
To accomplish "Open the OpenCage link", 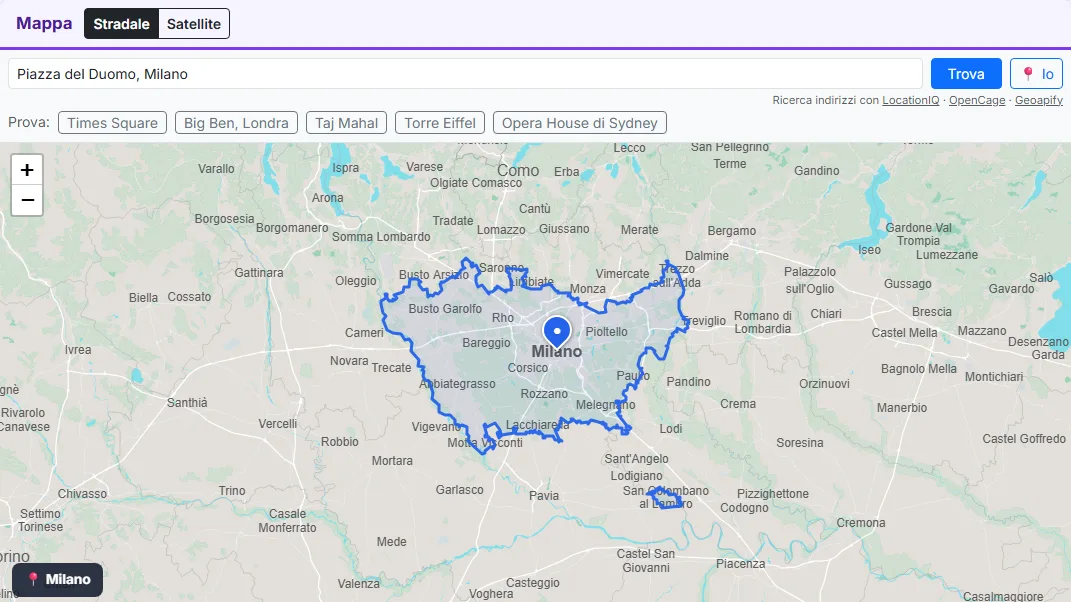I will [x=977, y=100].
